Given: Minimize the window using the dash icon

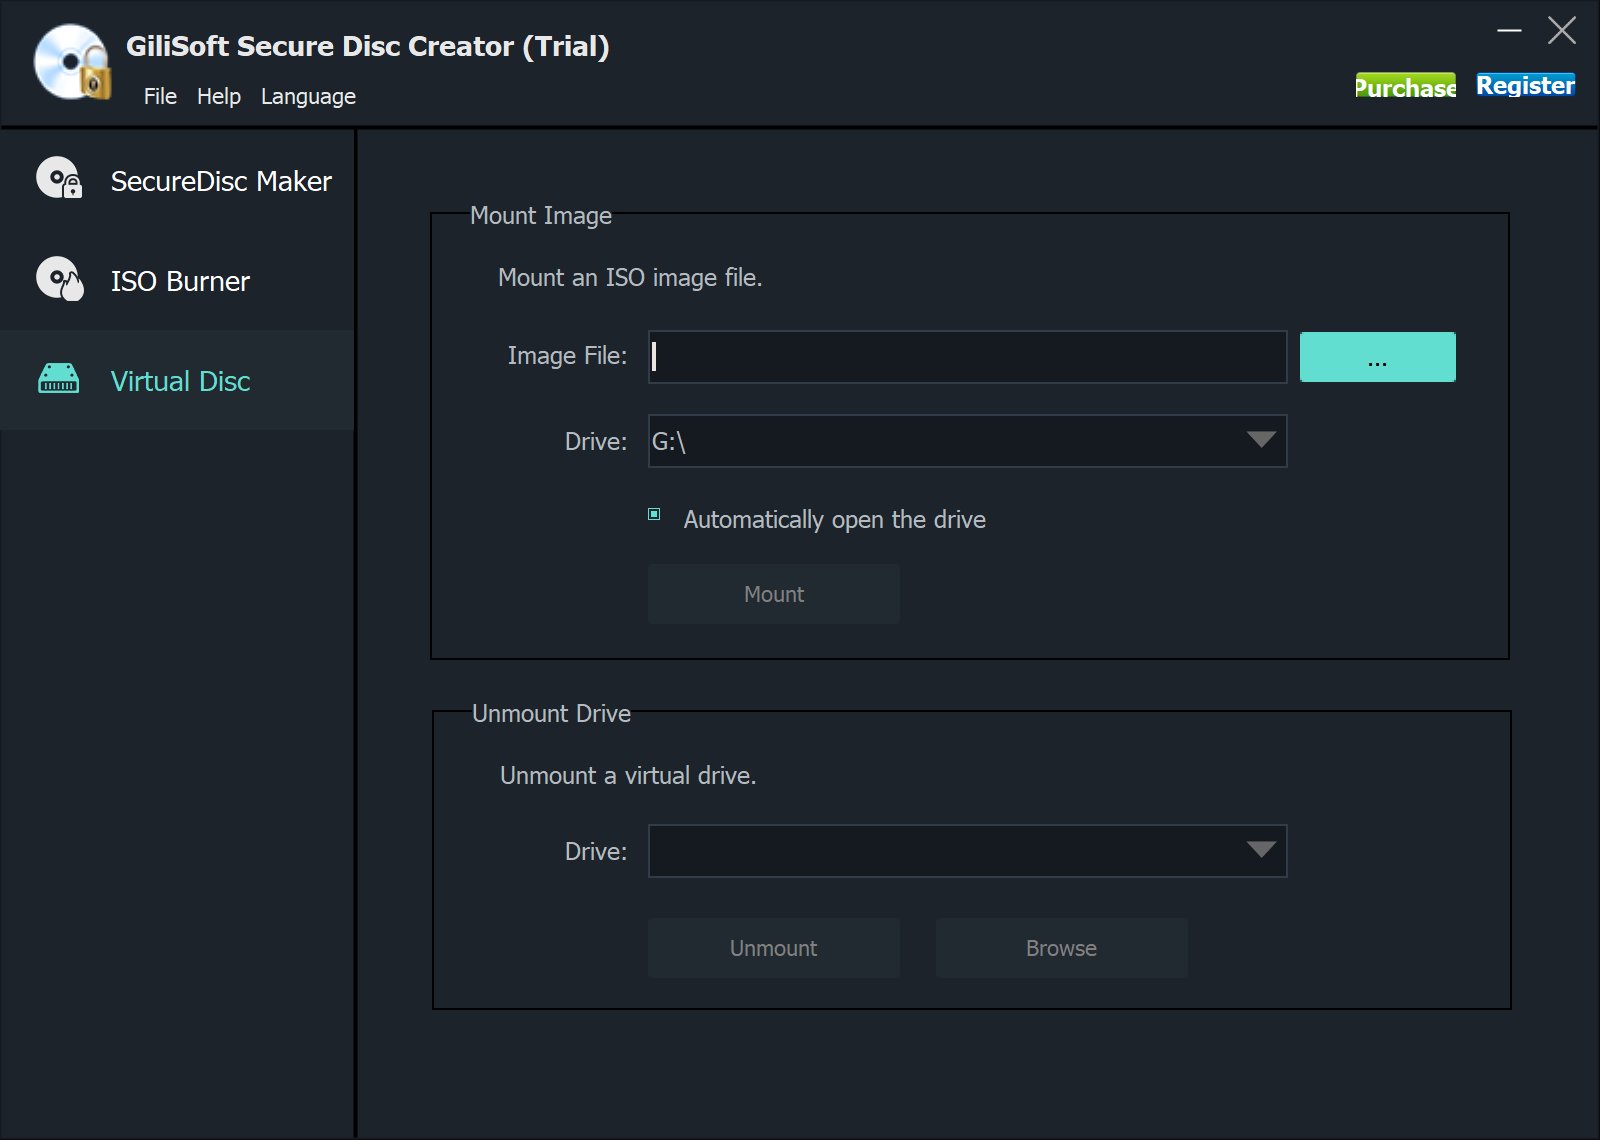Looking at the screenshot, I should [1509, 31].
